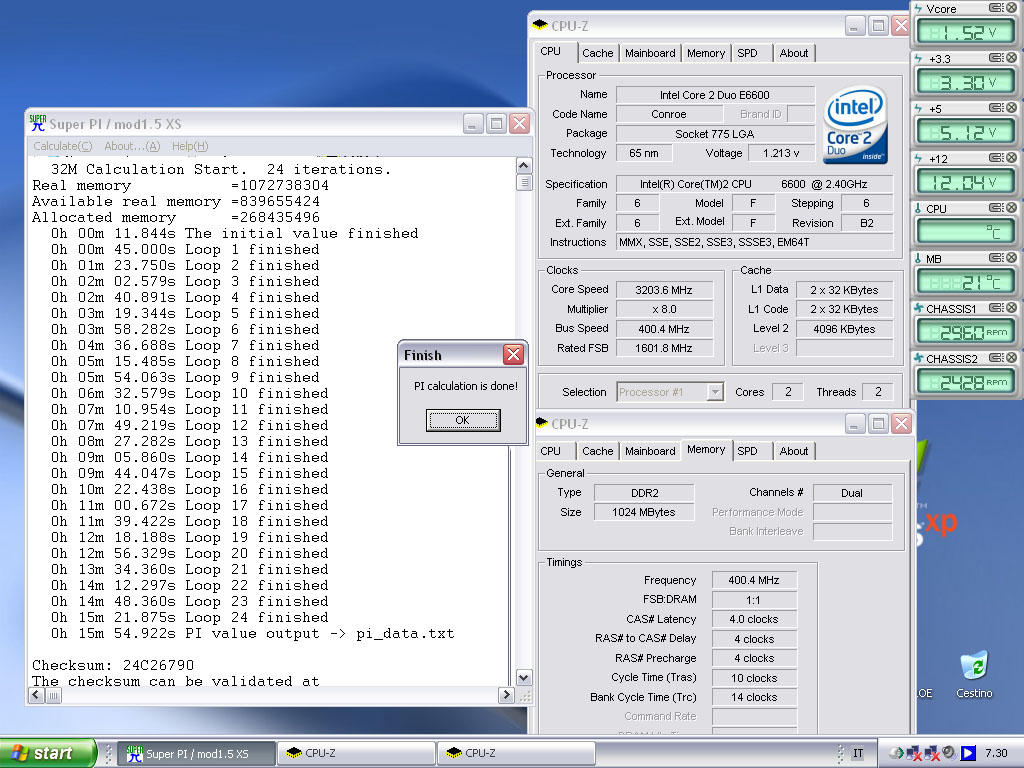Screen dimensions: 1024x768
Task: Click the taskbar clock showing 7.30
Action: coord(996,753)
